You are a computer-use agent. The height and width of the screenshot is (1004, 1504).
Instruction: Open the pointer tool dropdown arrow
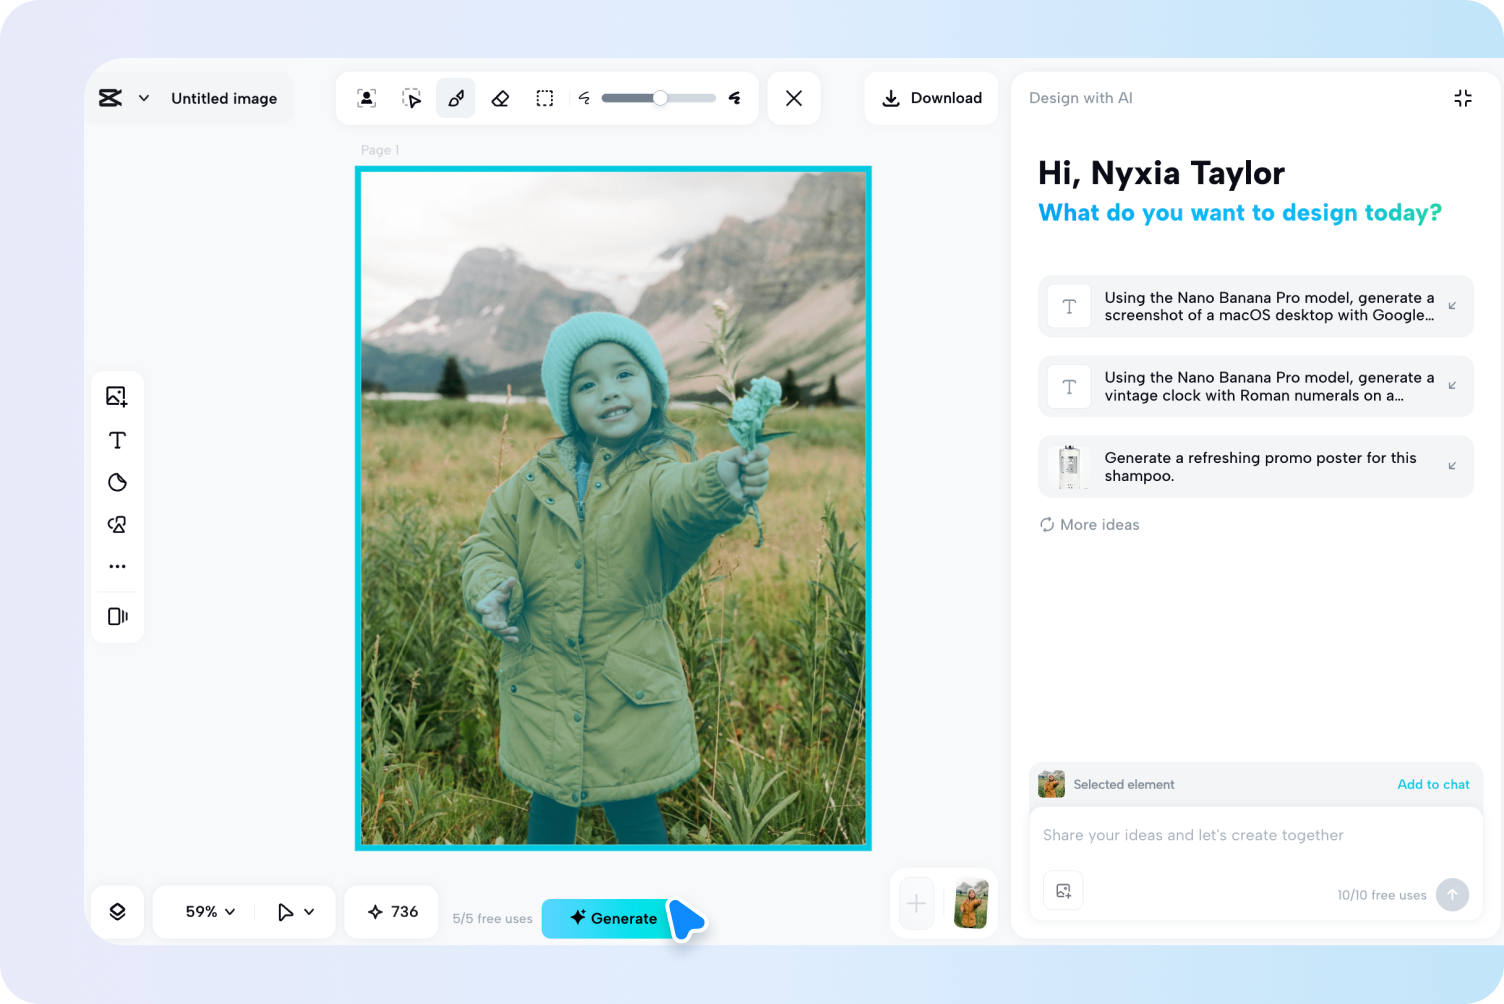click(309, 912)
